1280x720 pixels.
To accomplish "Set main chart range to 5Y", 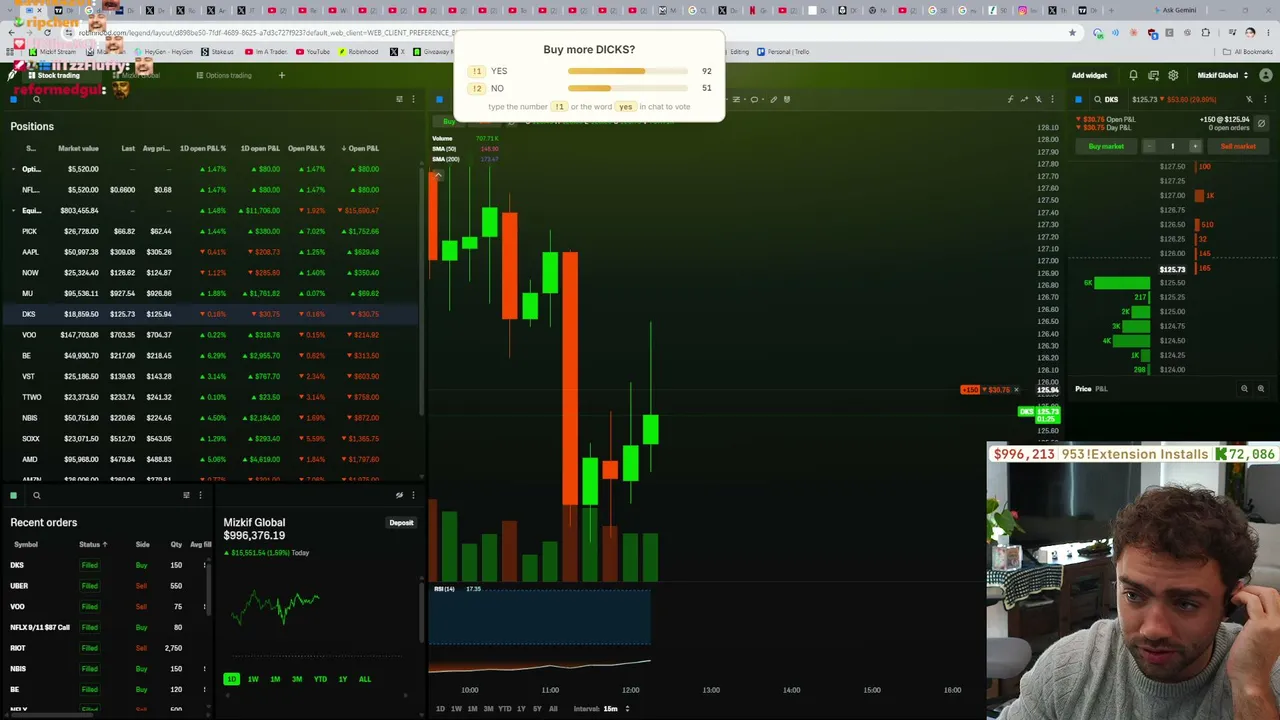I will point(537,709).
